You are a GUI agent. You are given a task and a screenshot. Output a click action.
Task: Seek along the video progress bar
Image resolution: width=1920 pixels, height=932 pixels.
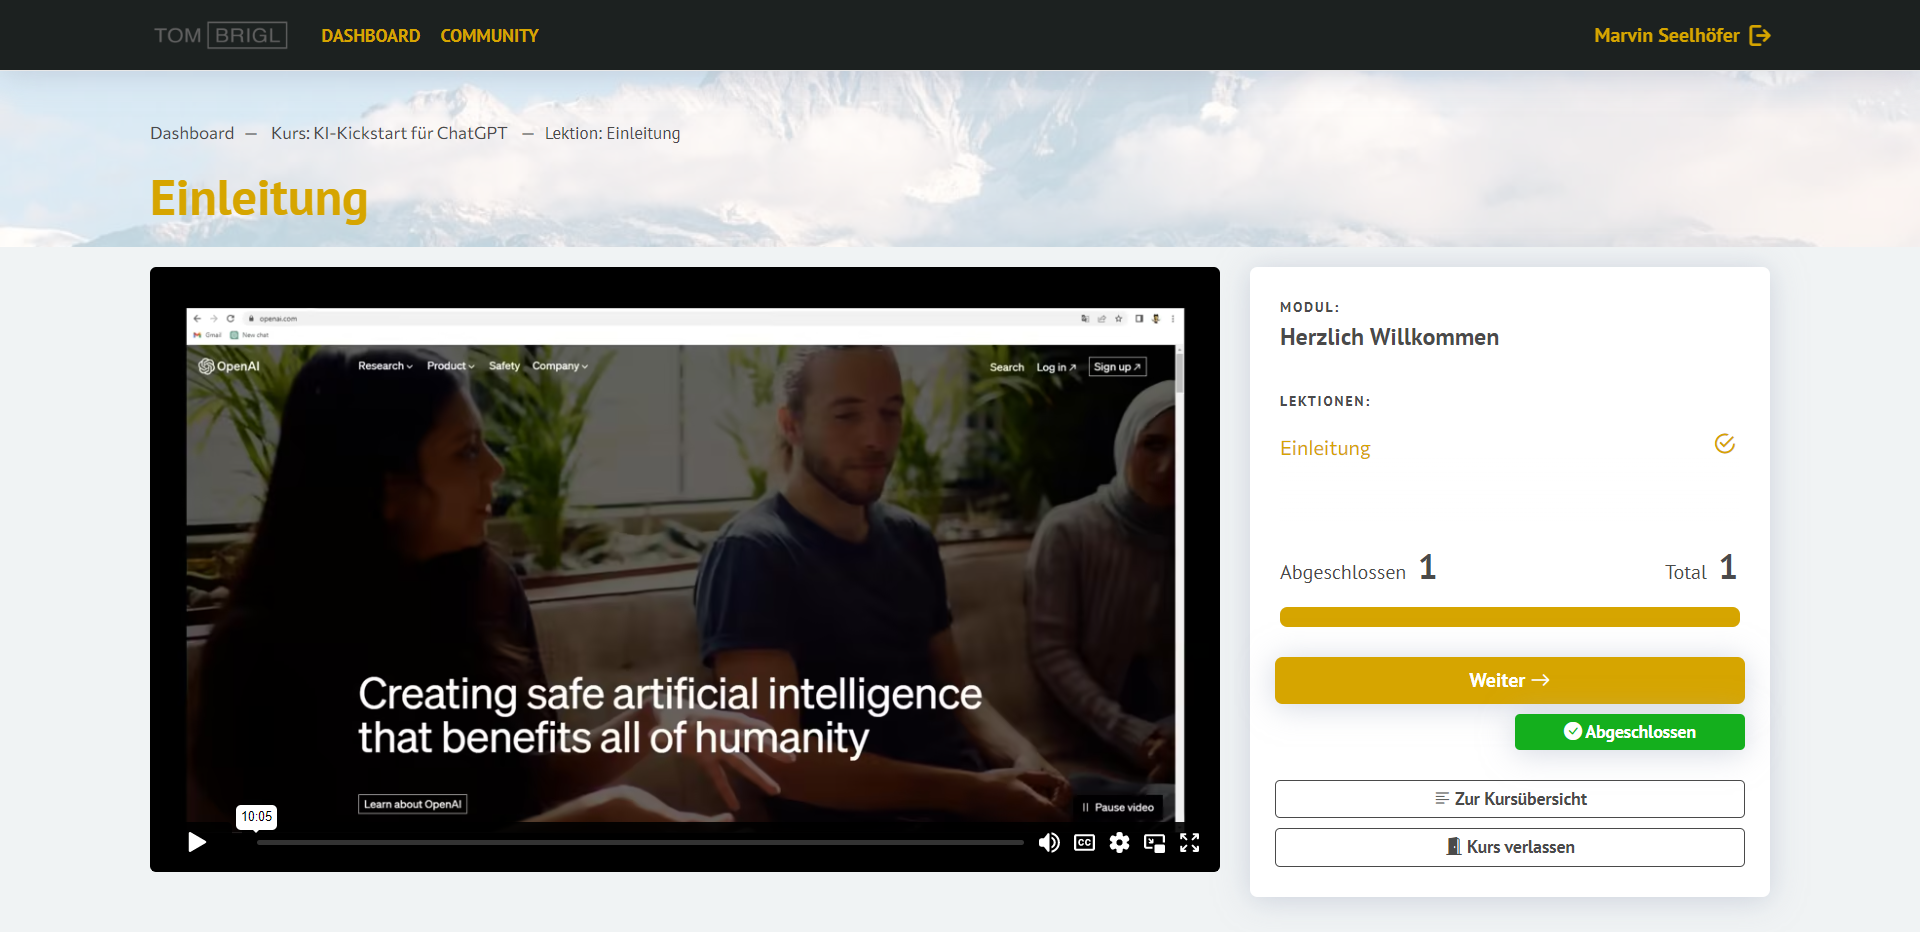640,843
